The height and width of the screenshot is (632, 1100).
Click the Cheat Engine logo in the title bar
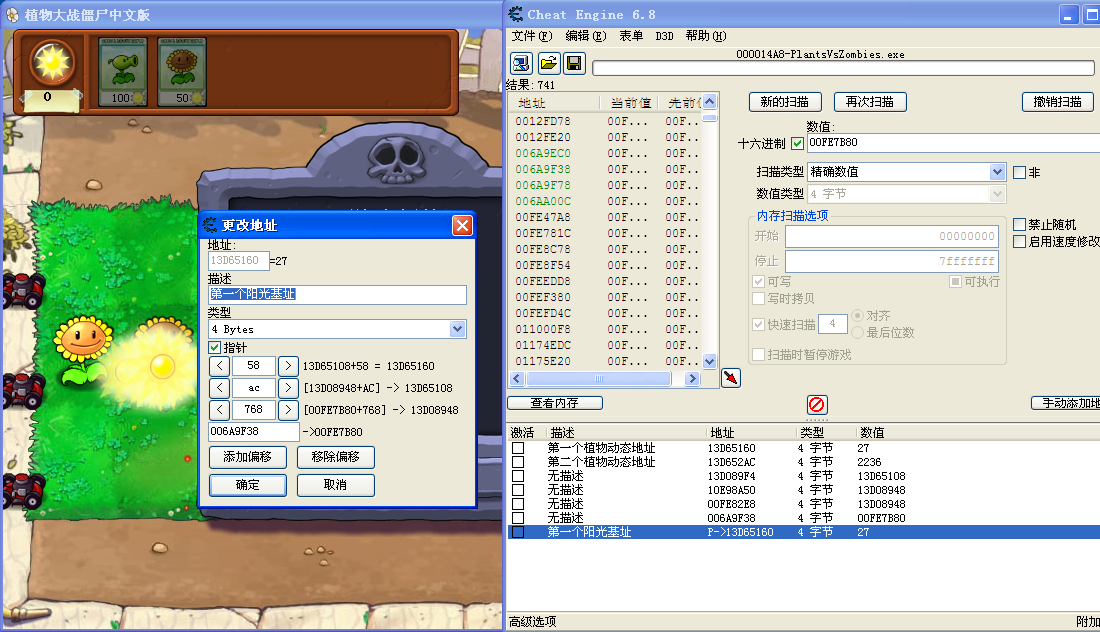pos(516,14)
